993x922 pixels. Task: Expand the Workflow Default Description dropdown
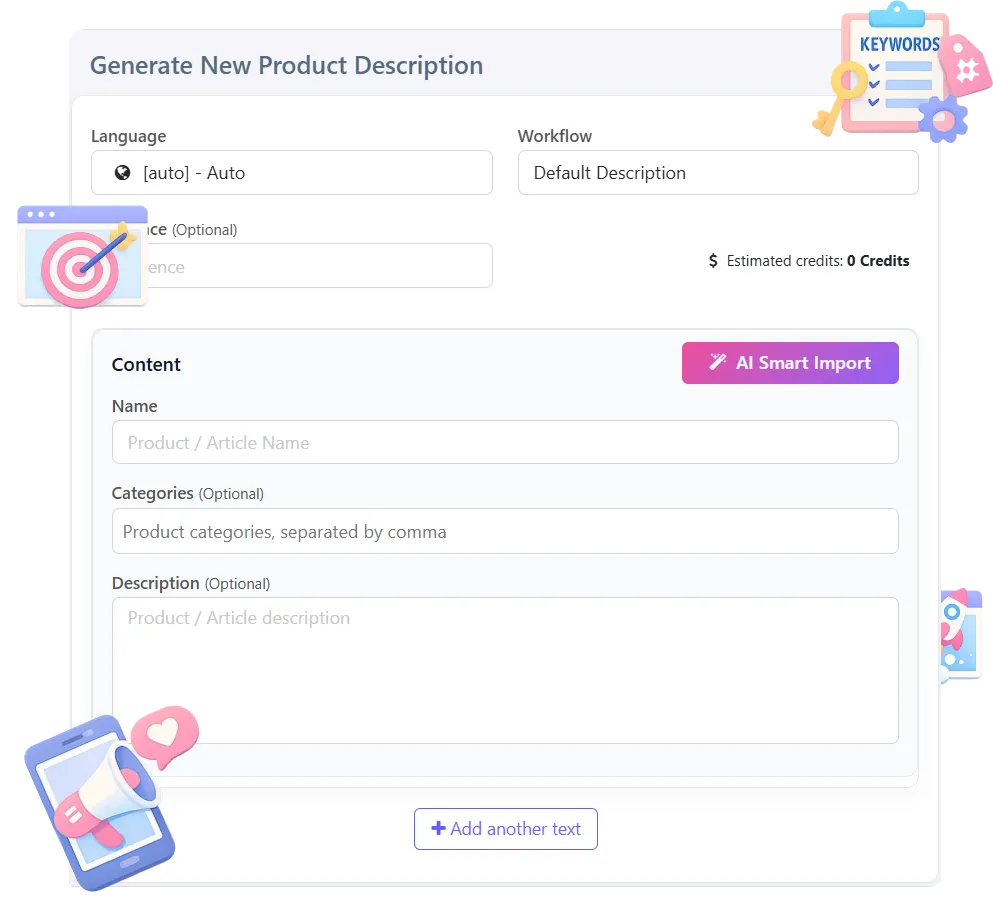(x=717, y=173)
